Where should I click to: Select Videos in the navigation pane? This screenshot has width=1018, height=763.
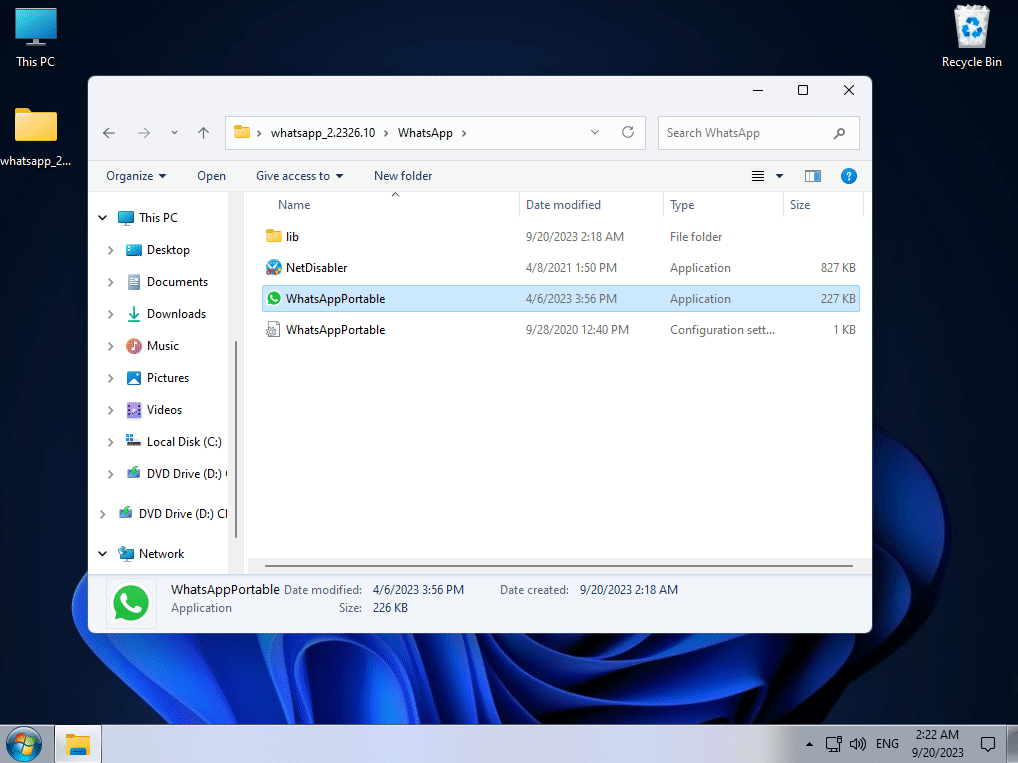[x=164, y=410]
